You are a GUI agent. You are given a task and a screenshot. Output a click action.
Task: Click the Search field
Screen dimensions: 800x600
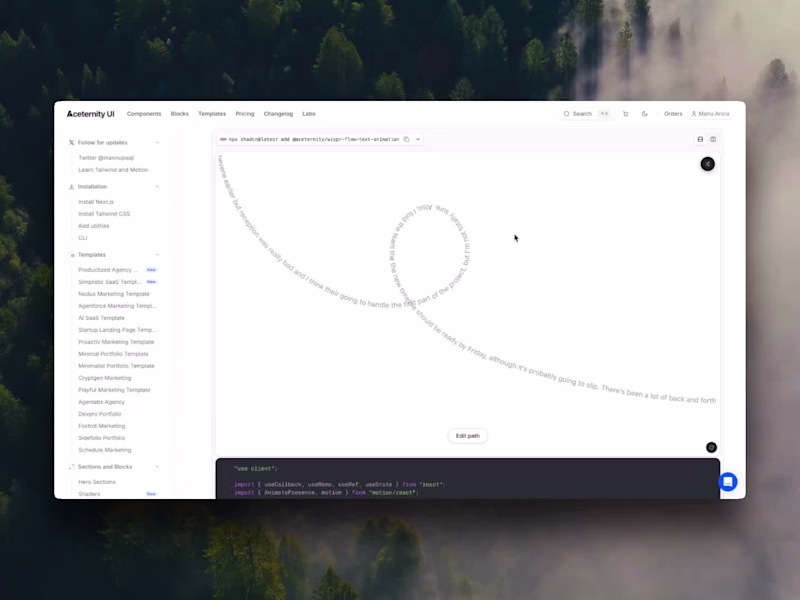click(586, 114)
